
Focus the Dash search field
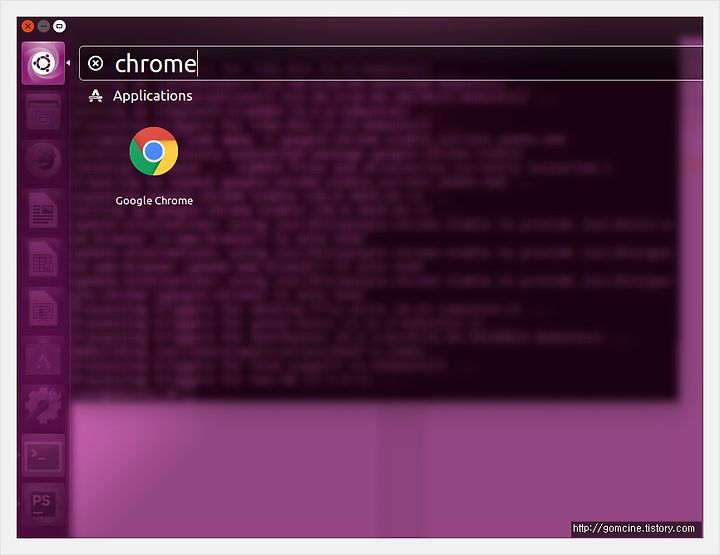click(x=390, y=63)
